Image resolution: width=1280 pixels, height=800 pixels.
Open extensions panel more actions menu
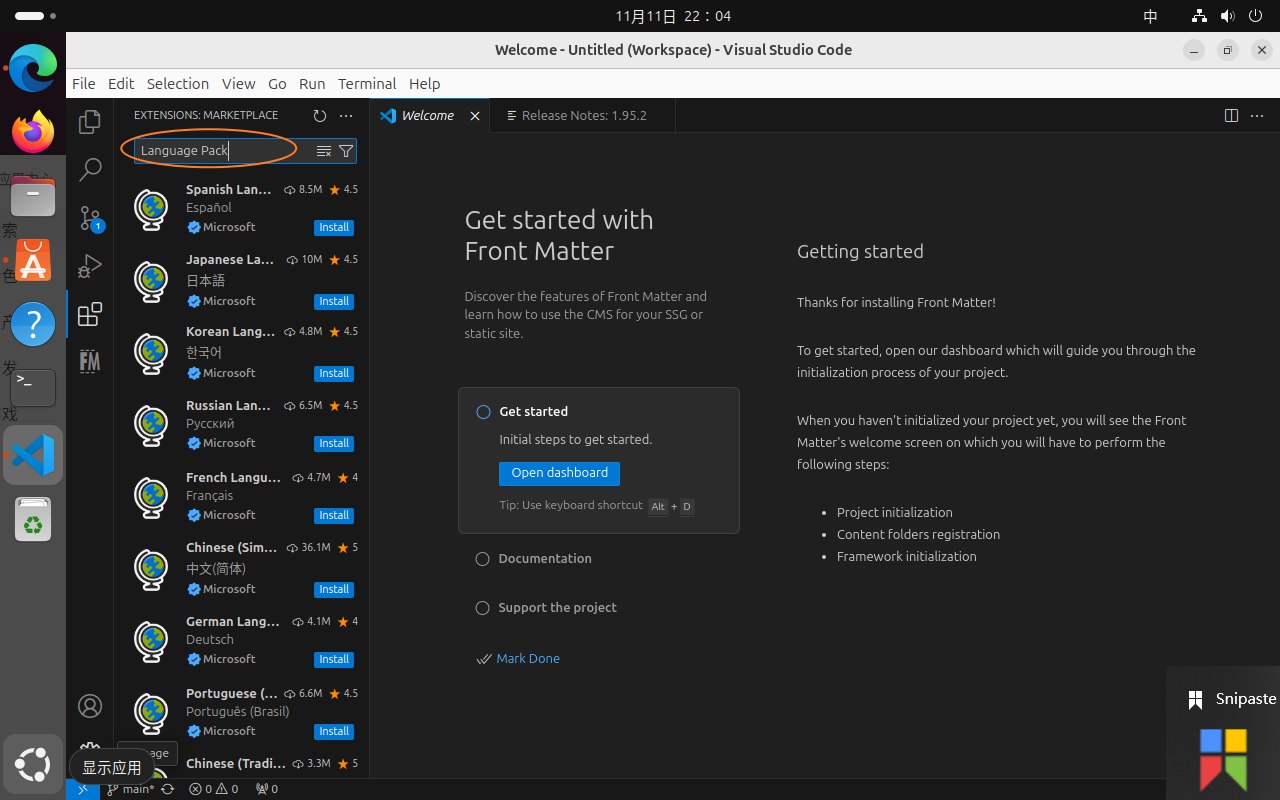click(x=346, y=116)
